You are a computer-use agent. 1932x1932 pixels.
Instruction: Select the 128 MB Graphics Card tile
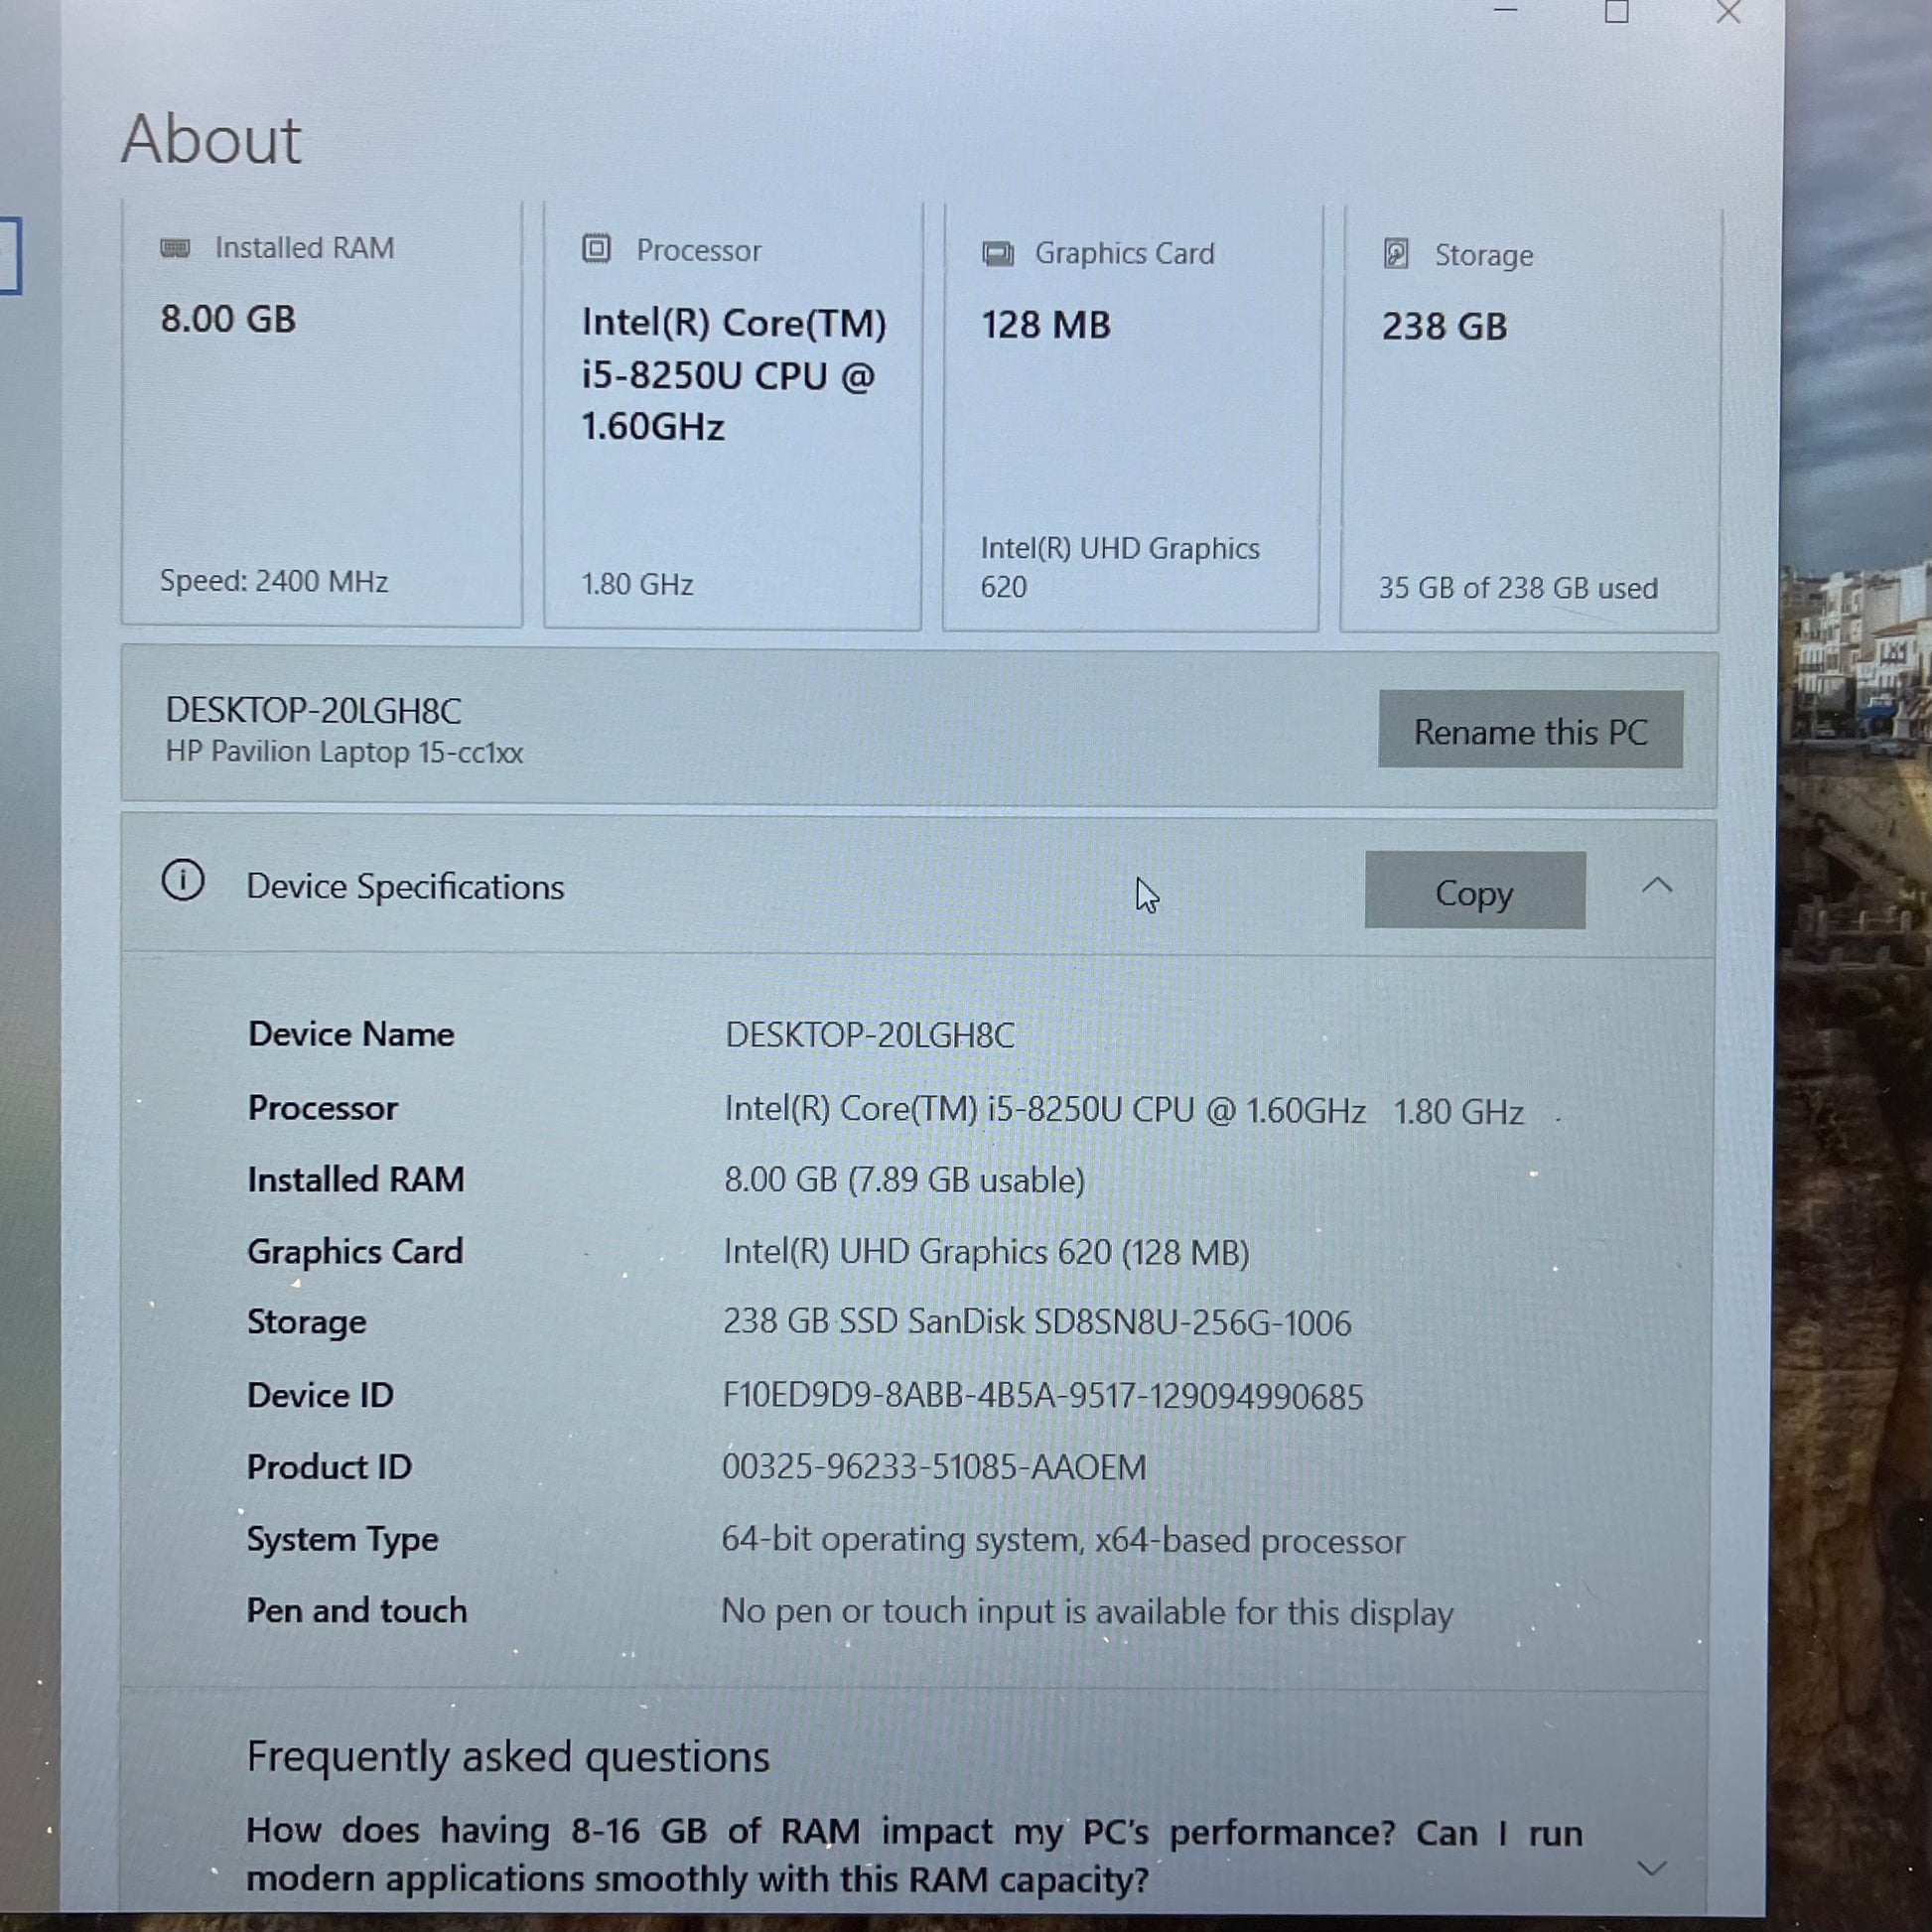[1131, 420]
